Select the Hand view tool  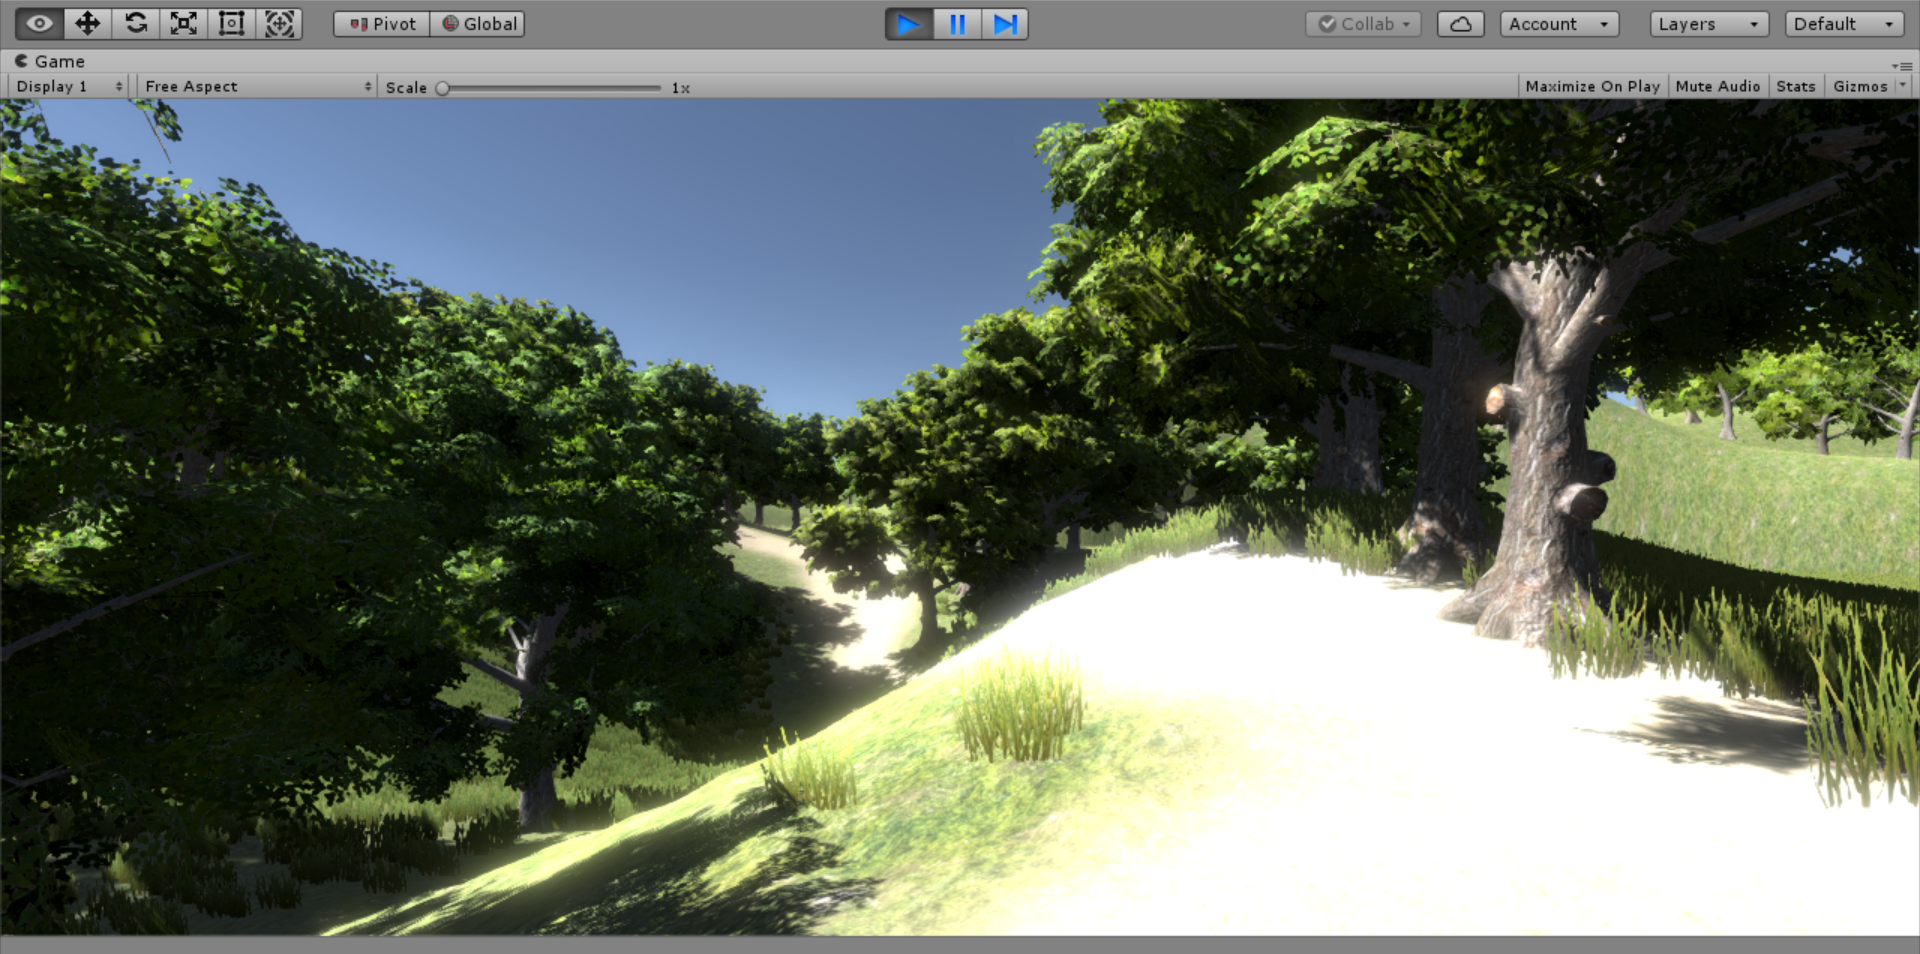click(x=39, y=23)
